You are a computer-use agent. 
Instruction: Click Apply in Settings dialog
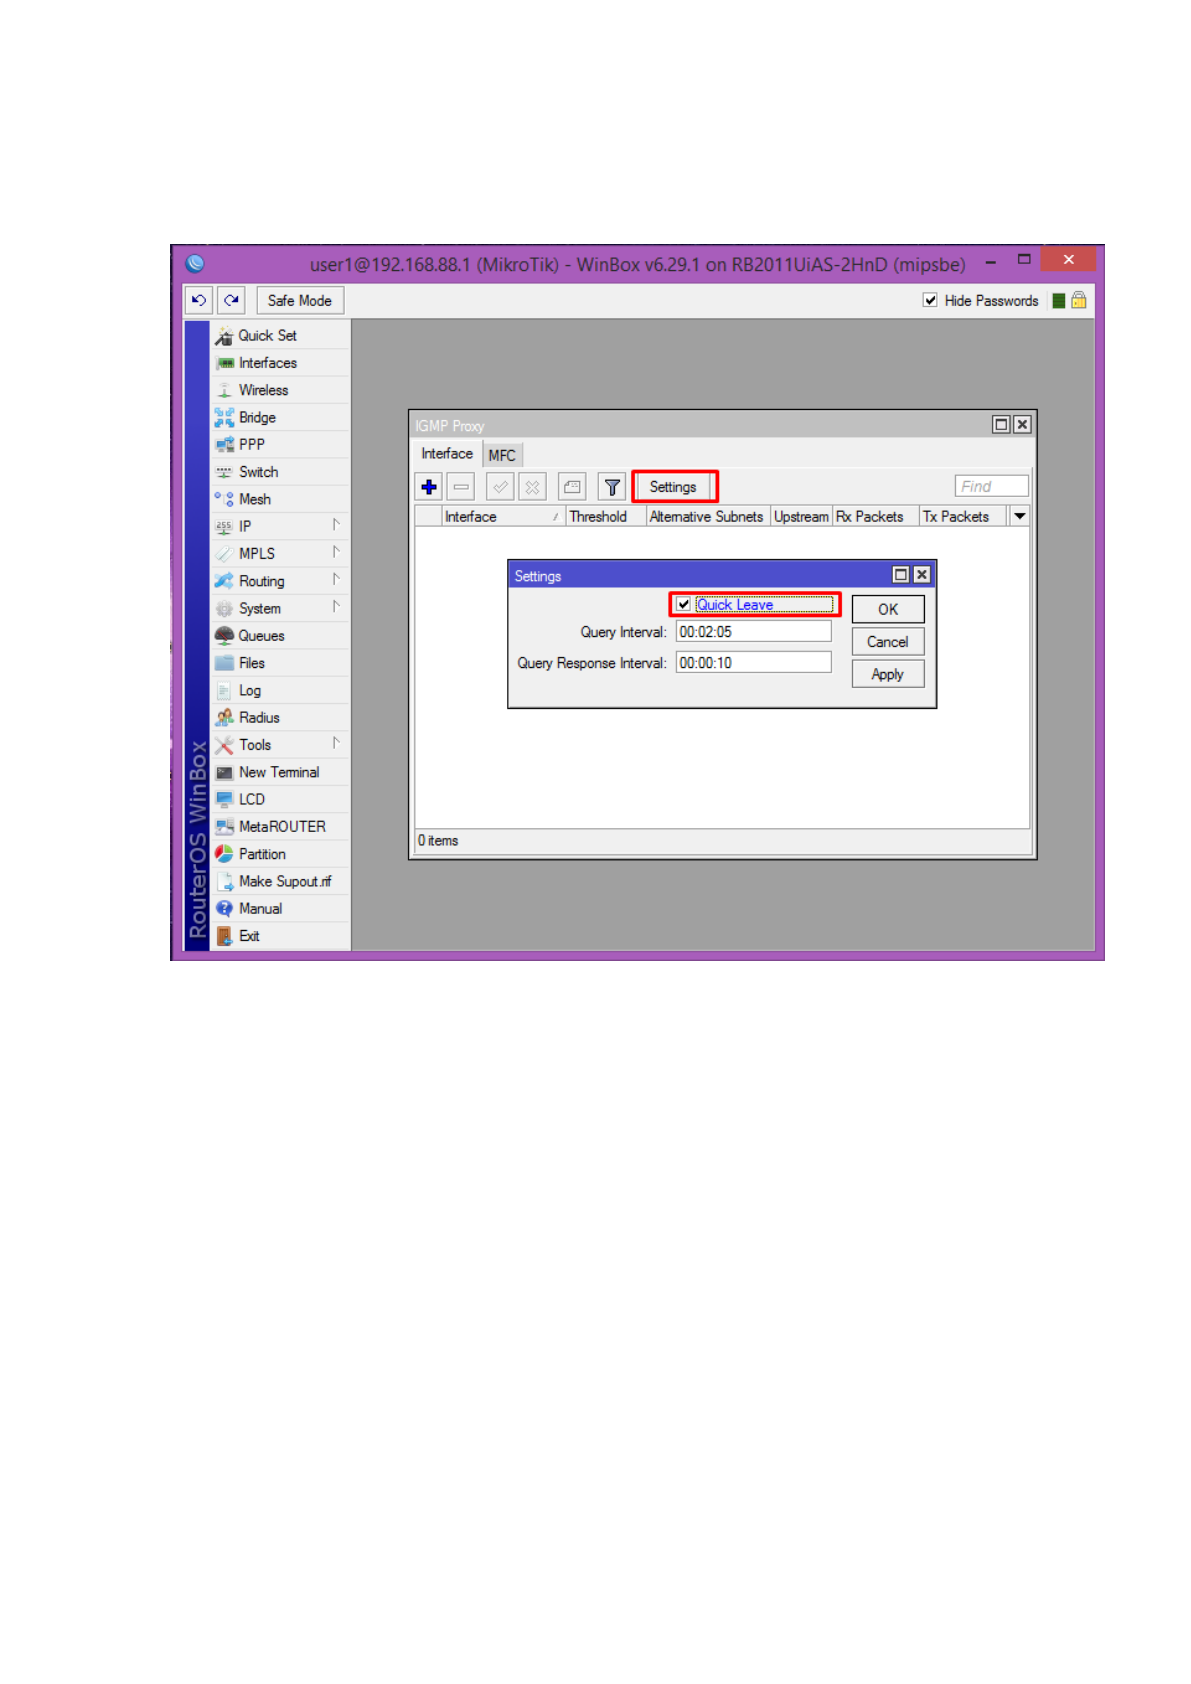point(888,675)
